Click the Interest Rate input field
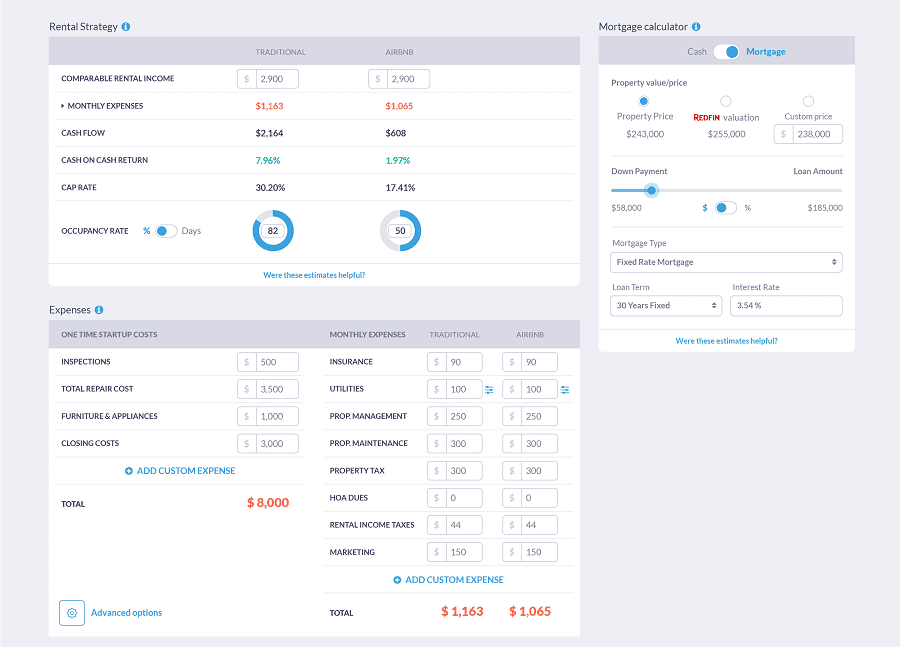 coord(786,305)
